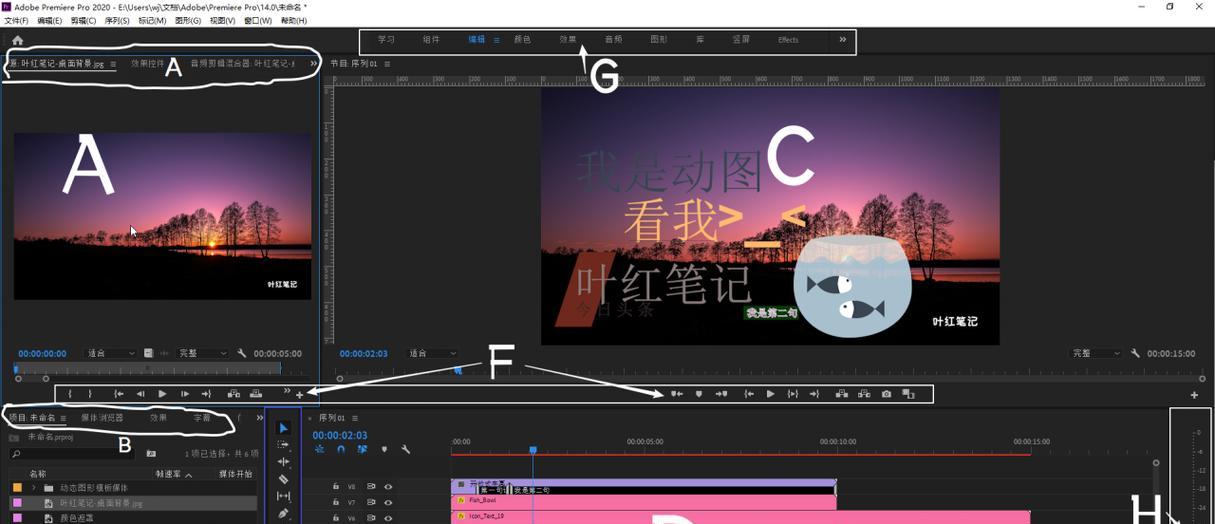This screenshot has width=1215, height=524.
Task: Select the Razor tool
Action: pos(283,479)
